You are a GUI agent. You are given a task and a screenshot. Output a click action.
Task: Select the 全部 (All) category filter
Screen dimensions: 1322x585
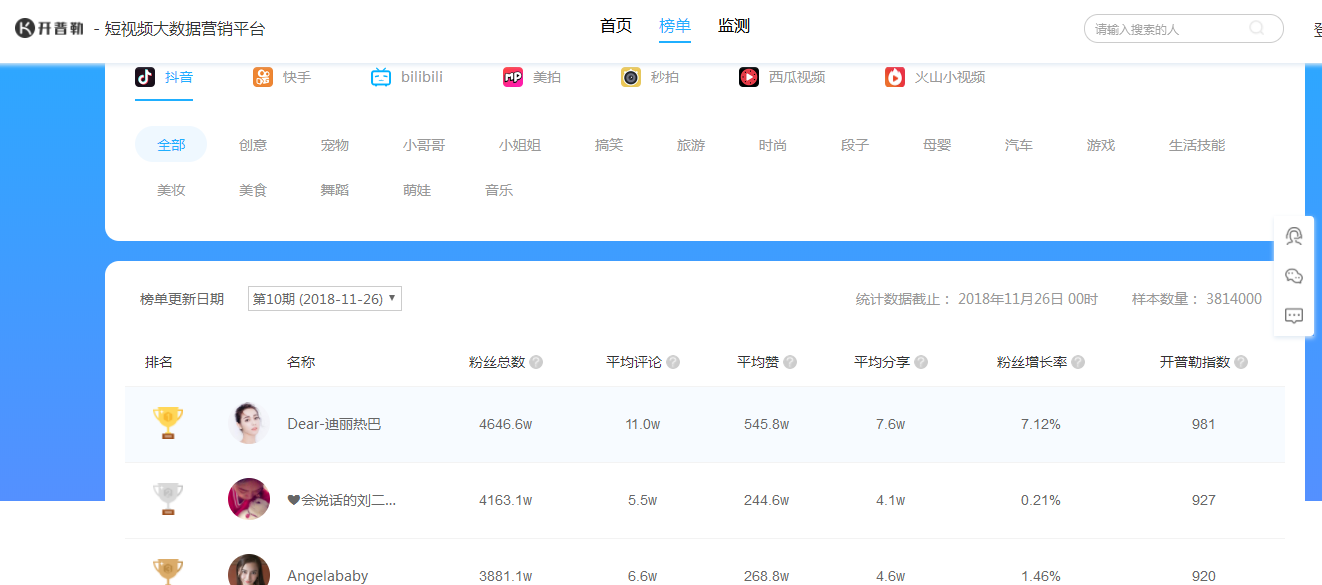[x=170, y=144]
